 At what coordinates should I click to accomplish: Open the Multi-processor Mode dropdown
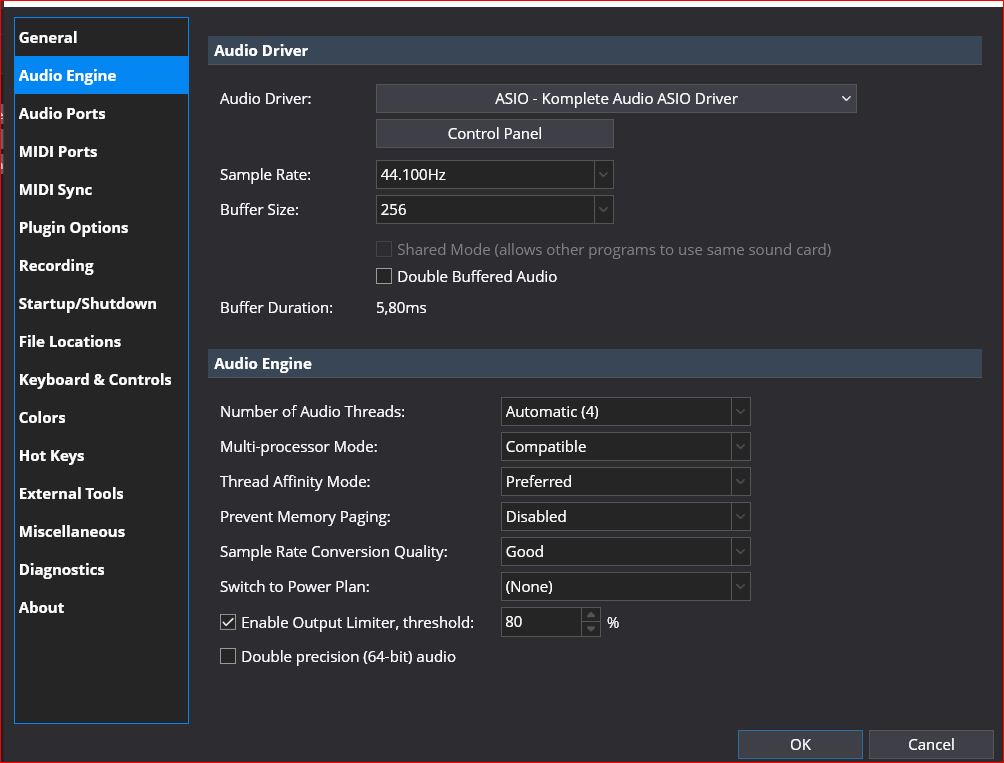coord(625,447)
